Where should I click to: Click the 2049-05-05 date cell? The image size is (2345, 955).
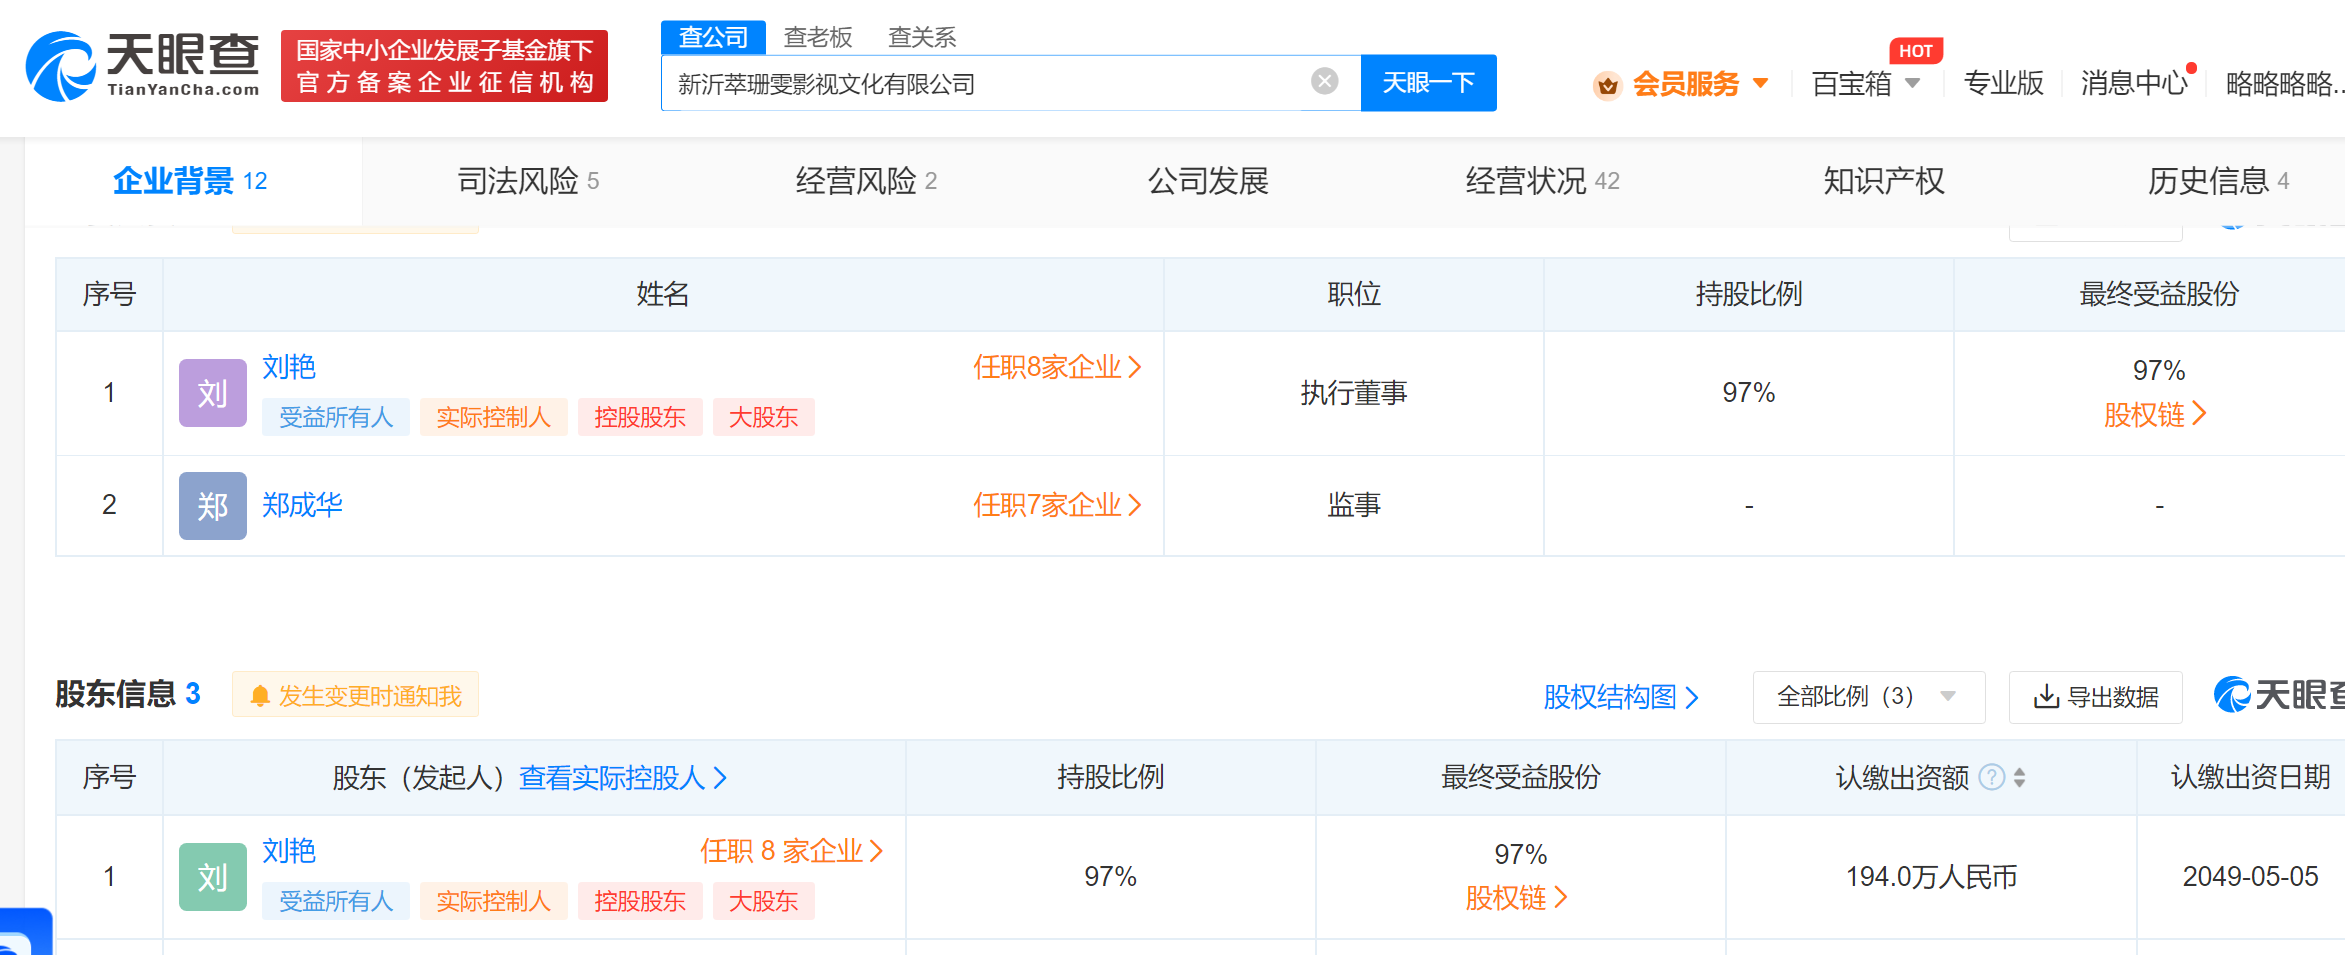[2250, 877]
